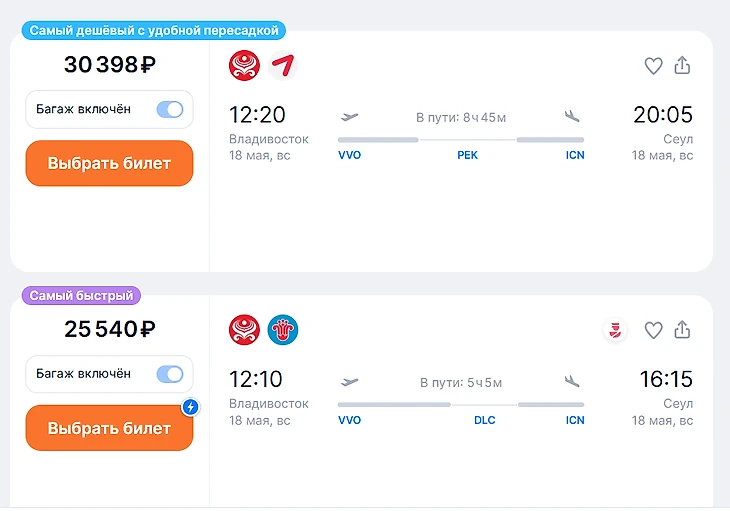The width and height of the screenshot is (730, 511).
Task: Click the DLC layover airport code
Action: (x=484, y=420)
